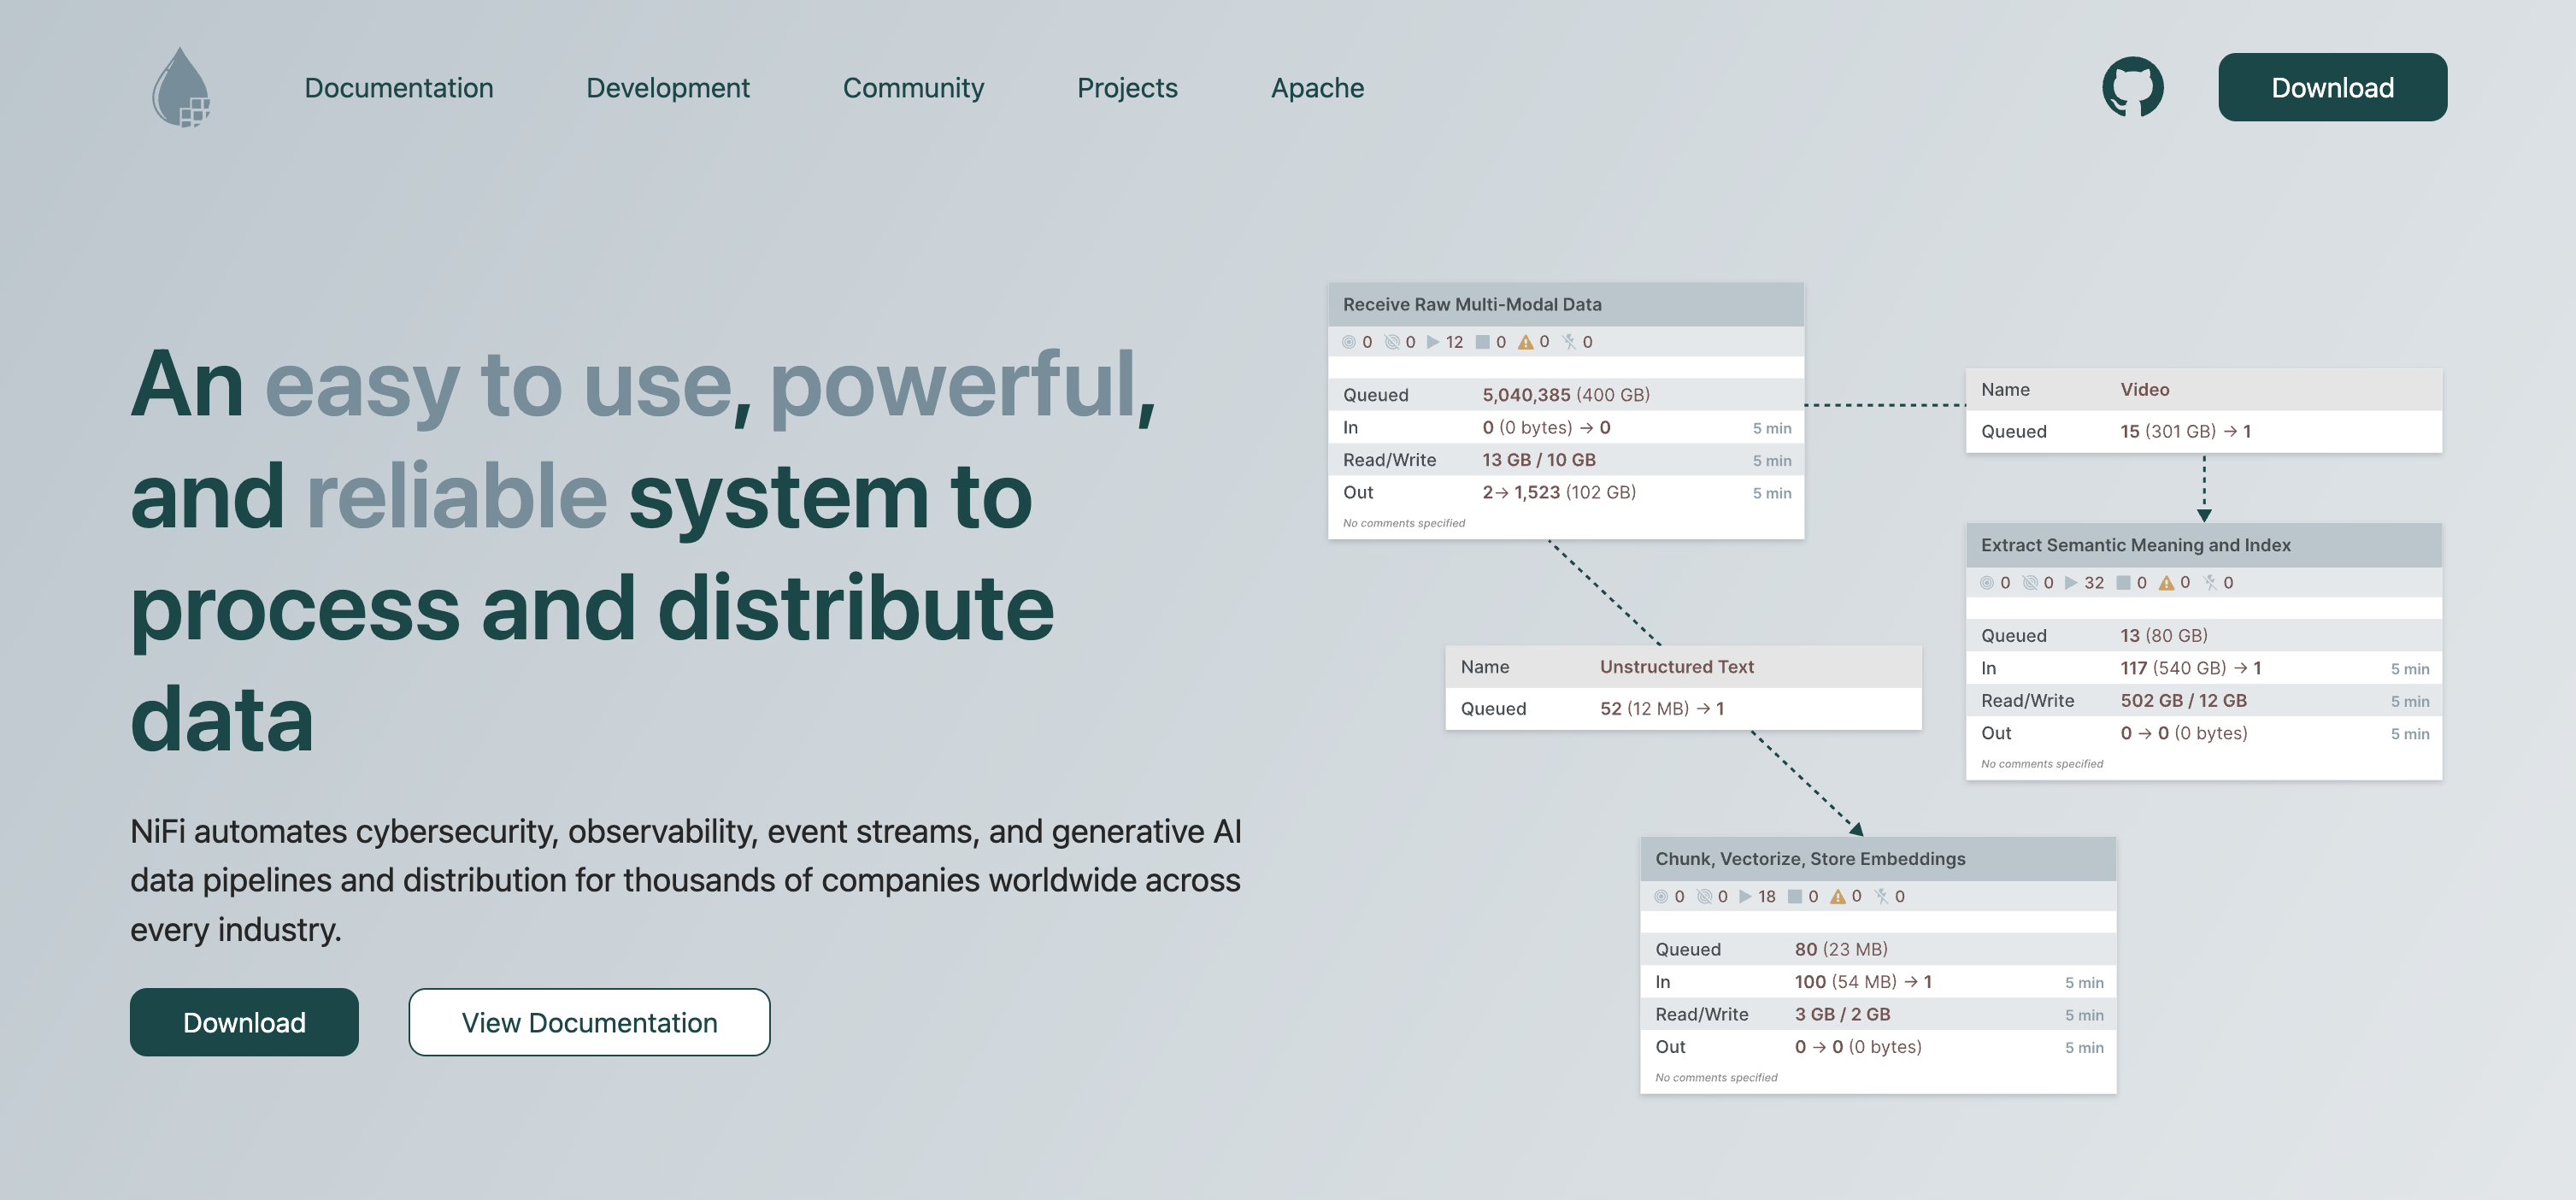2576x1200 pixels.
Task: Click the not-transmitting icon in Receive Raw Multi-Modal Data
Action: [x=1391, y=342]
